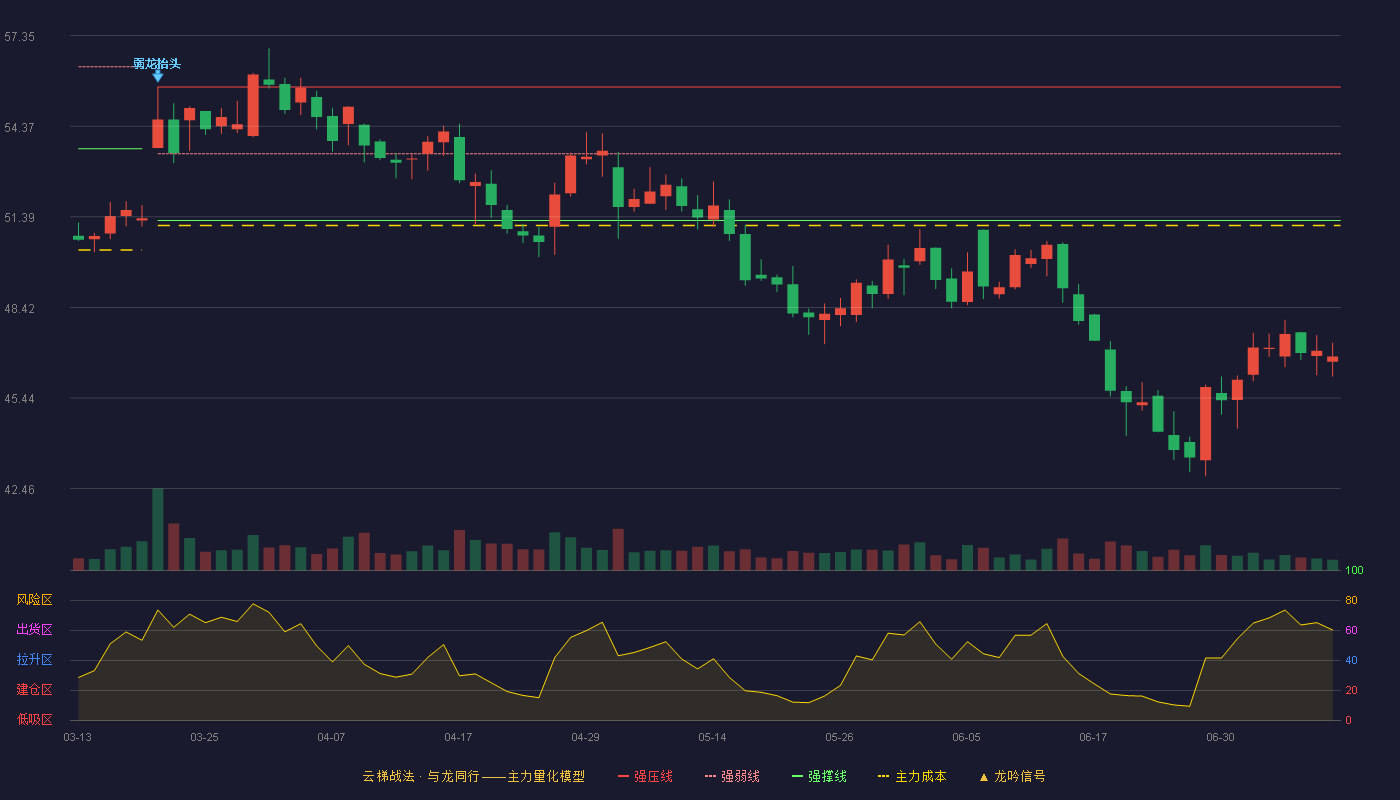Click the 出货区 zone label
Screen dimensions: 1400x800
click(x=34, y=630)
